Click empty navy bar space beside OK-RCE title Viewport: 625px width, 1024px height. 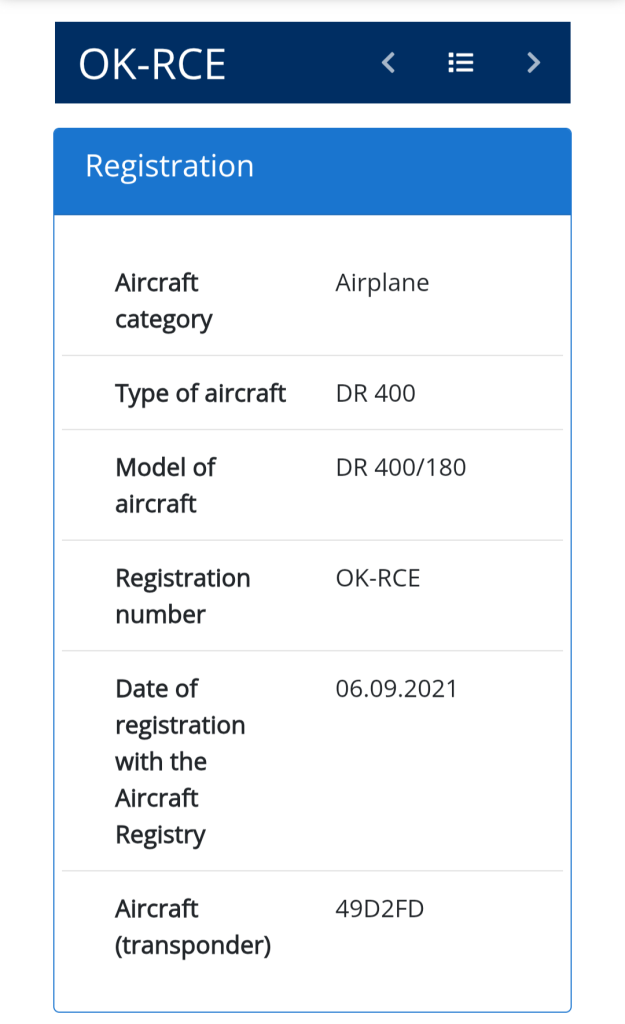pyautogui.click(x=300, y=63)
